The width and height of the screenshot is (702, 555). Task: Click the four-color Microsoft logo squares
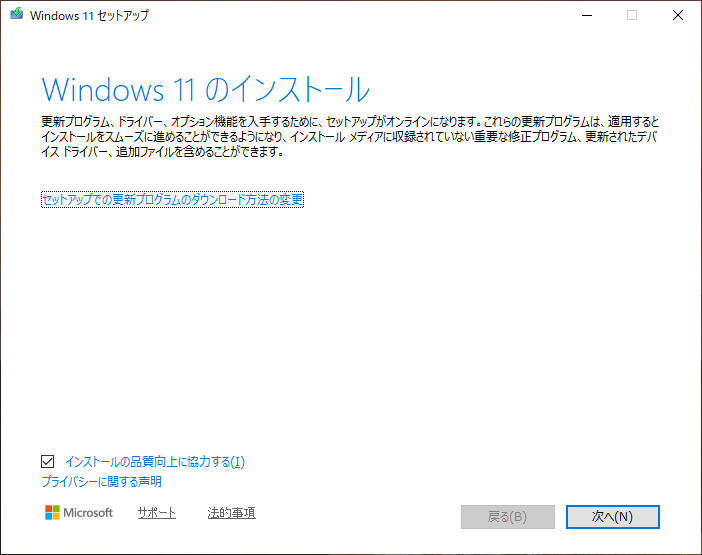tap(53, 513)
